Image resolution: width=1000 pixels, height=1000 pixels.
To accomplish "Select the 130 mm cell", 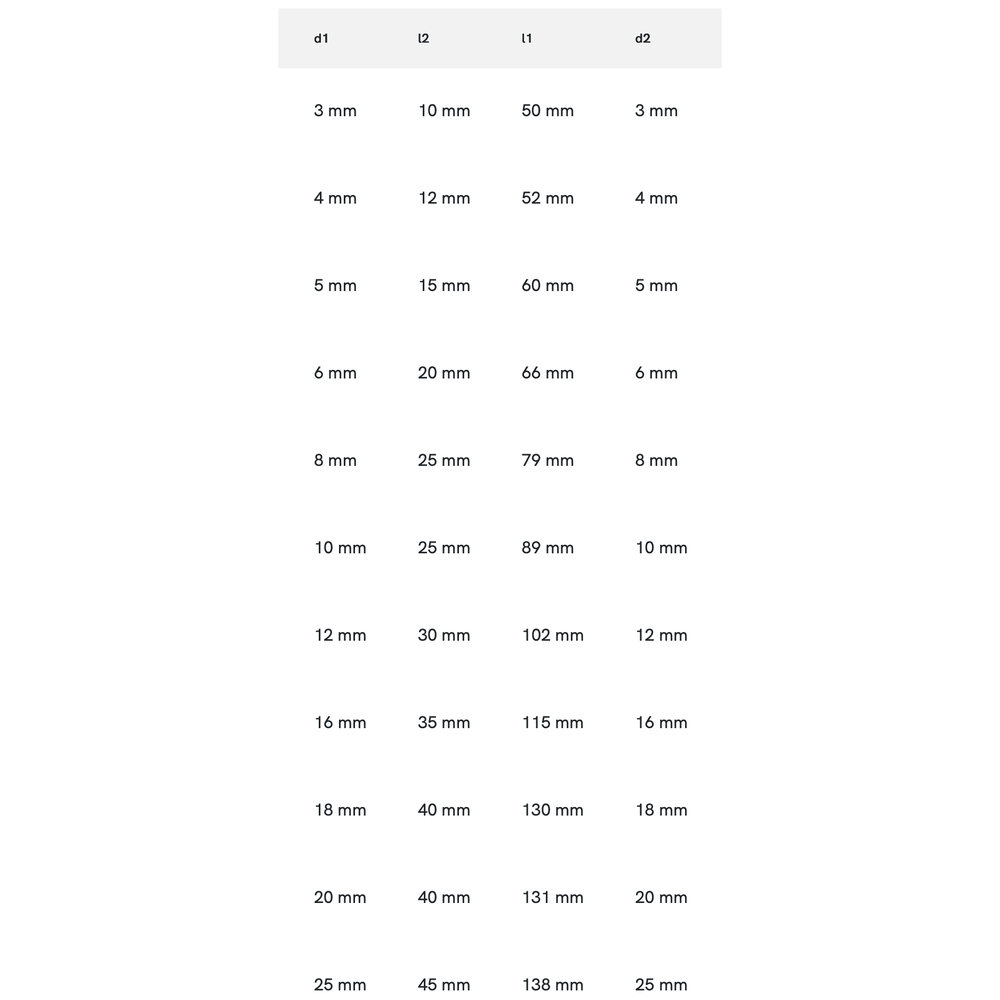I will click(553, 810).
